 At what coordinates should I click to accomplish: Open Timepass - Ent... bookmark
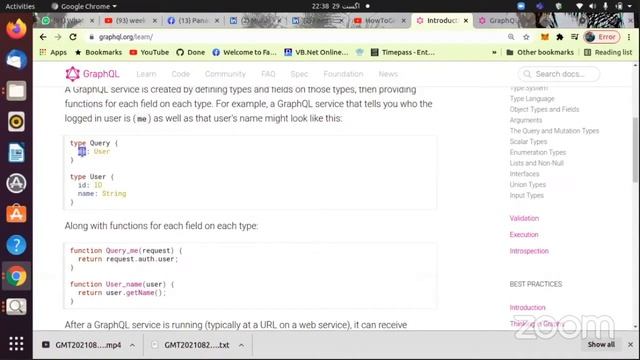click(402, 52)
